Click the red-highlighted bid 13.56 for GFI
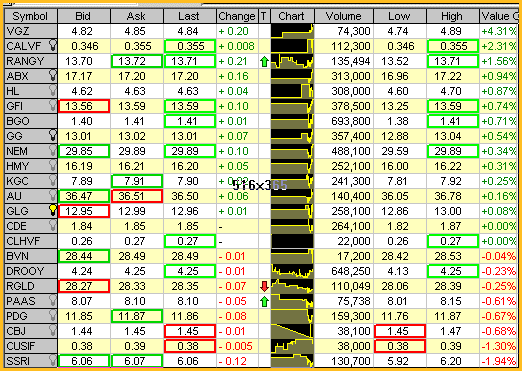 [84, 106]
